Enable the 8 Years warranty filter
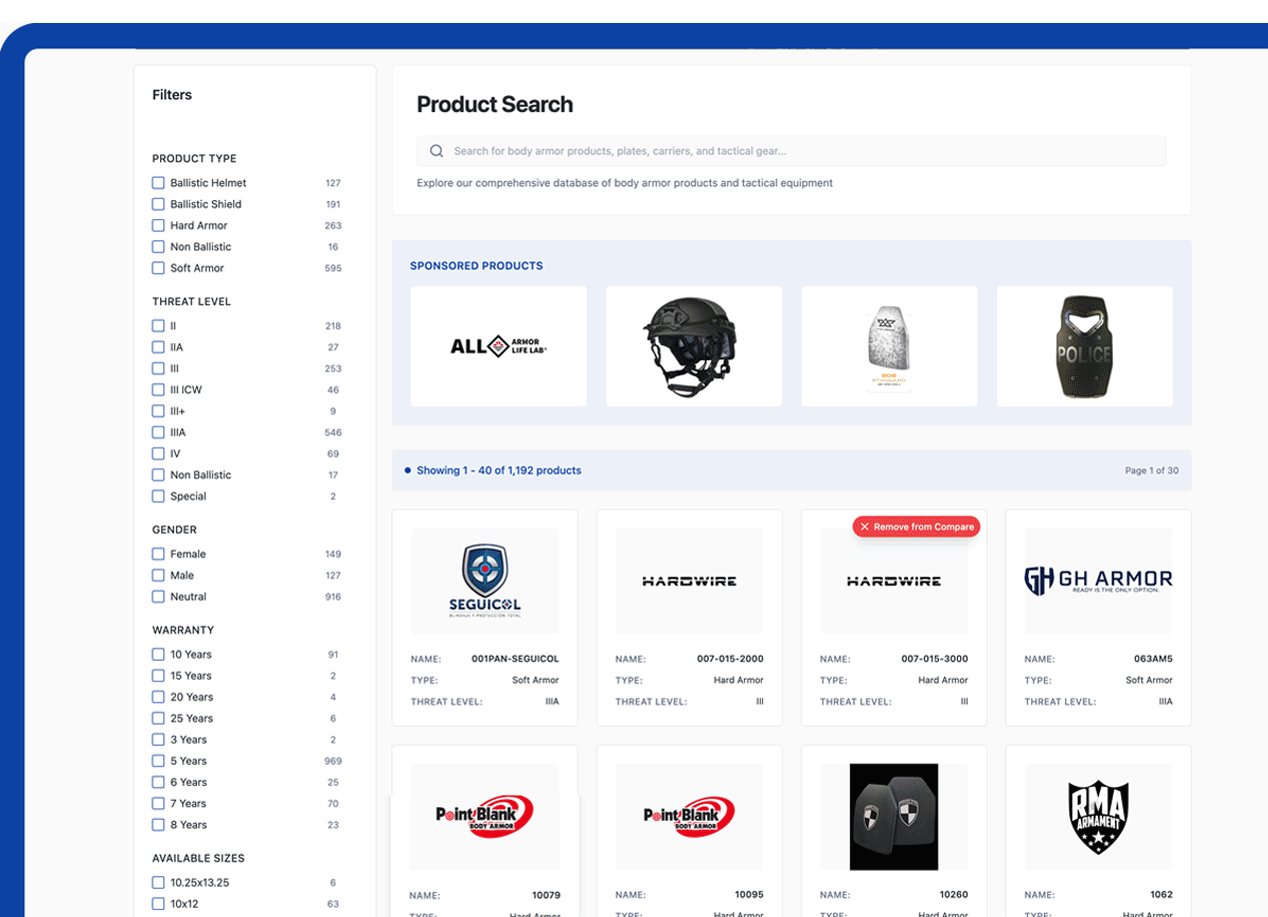This screenshot has width=1268, height=917. tap(158, 825)
